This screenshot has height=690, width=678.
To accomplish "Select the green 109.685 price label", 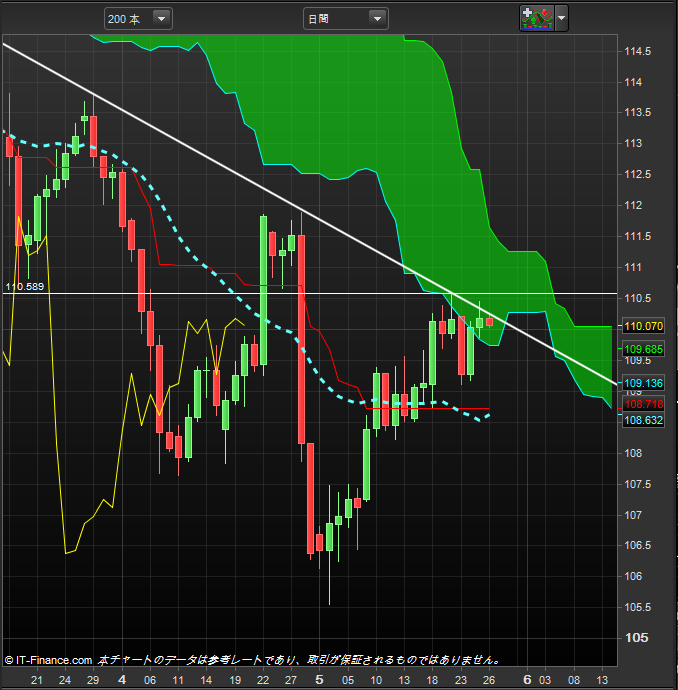I will click(643, 349).
